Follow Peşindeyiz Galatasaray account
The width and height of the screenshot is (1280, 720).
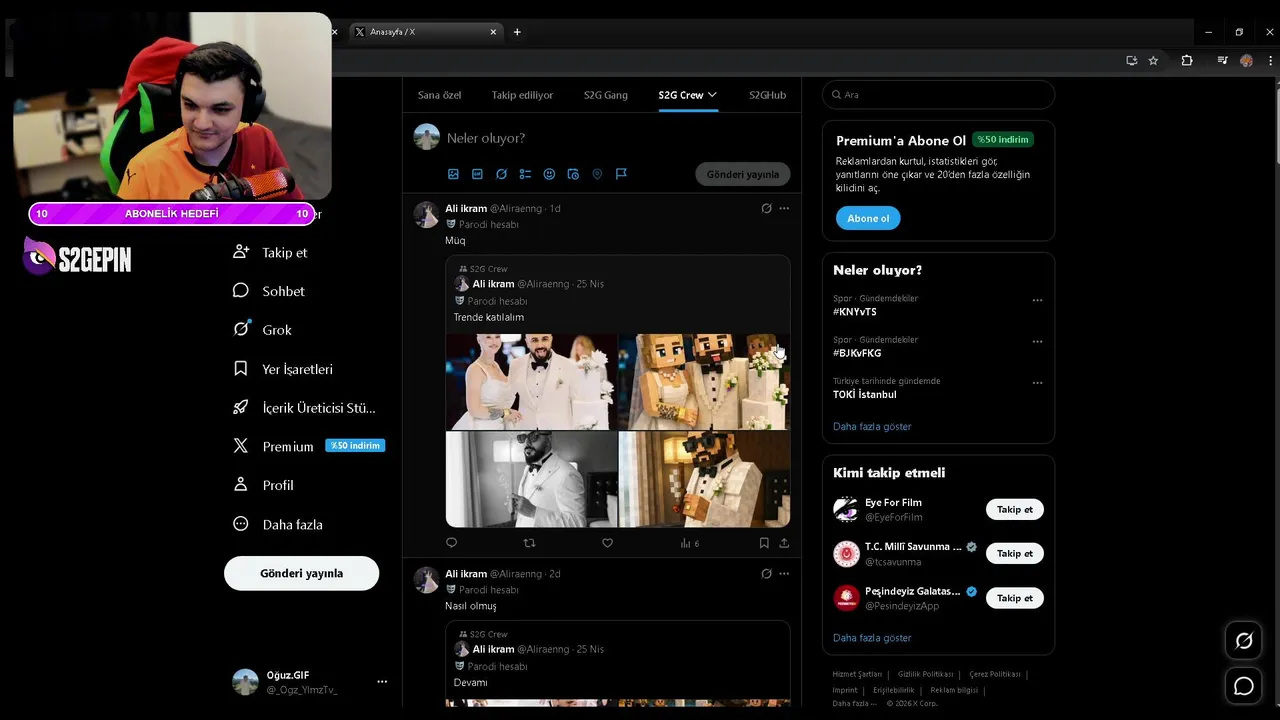click(1014, 597)
